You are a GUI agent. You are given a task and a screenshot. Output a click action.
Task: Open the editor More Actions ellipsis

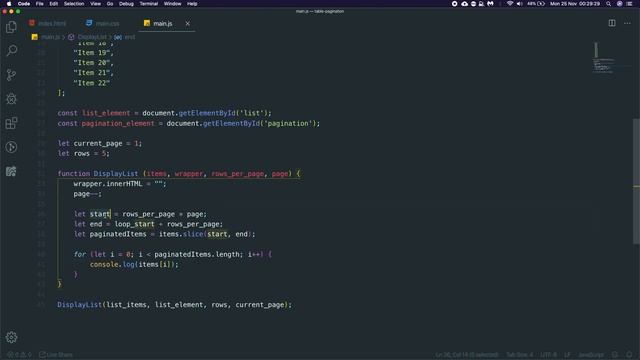click(627, 23)
